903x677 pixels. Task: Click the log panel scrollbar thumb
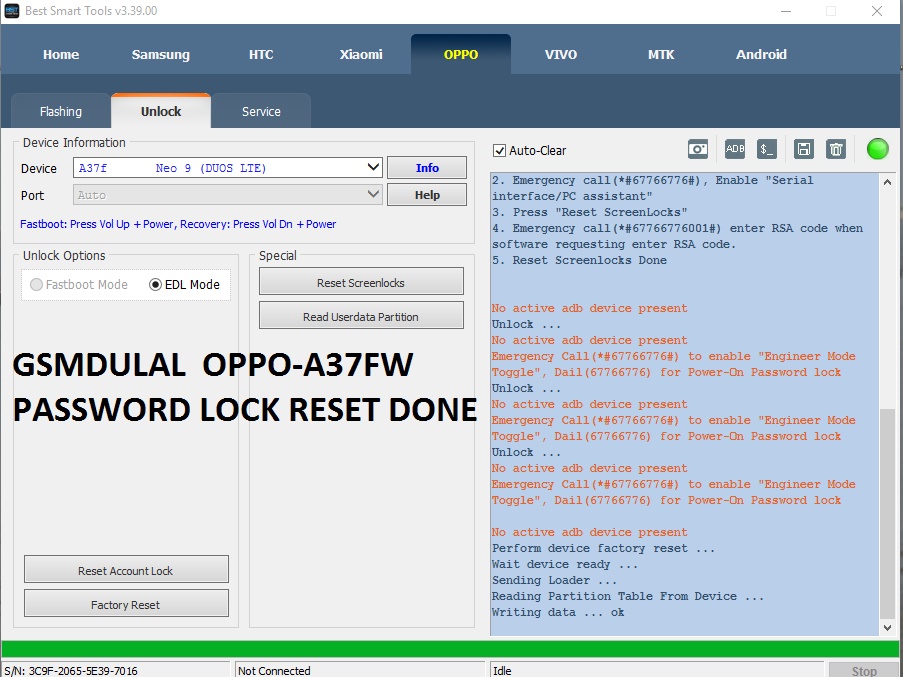887,514
